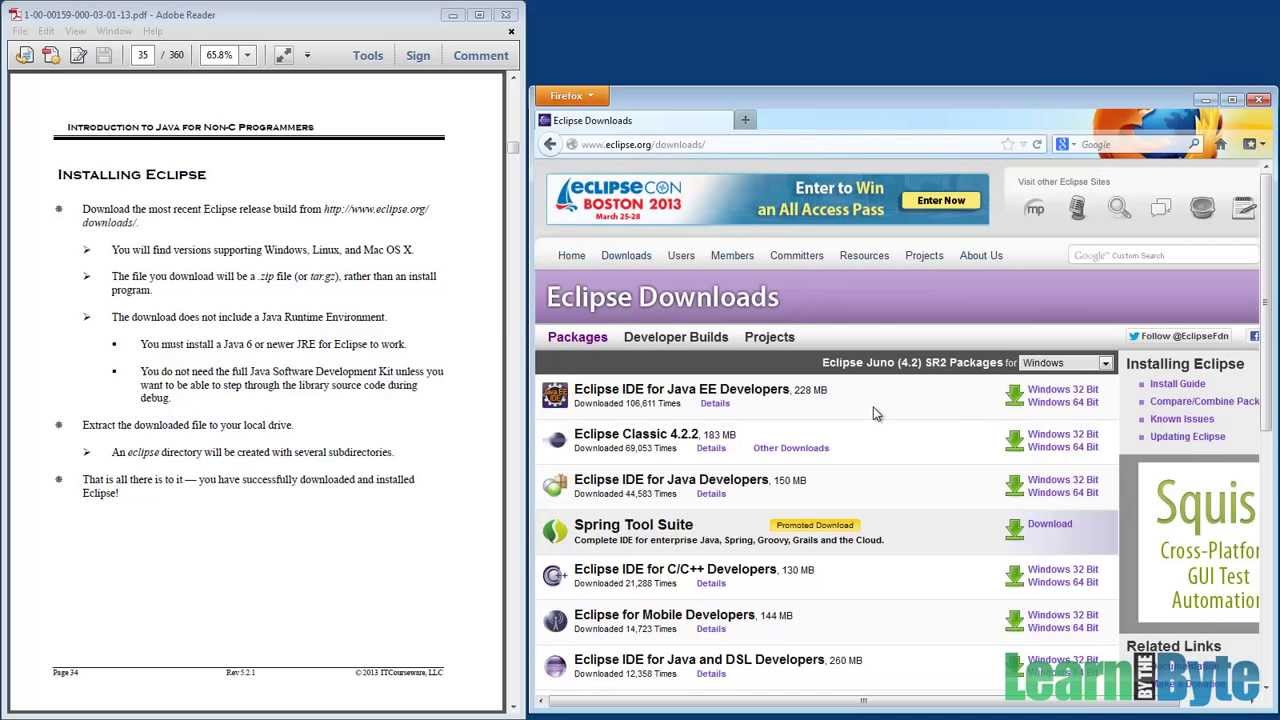Screen dimensions: 1280x720
Task: Open the File menu in Adobe Reader
Action: click(20, 31)
